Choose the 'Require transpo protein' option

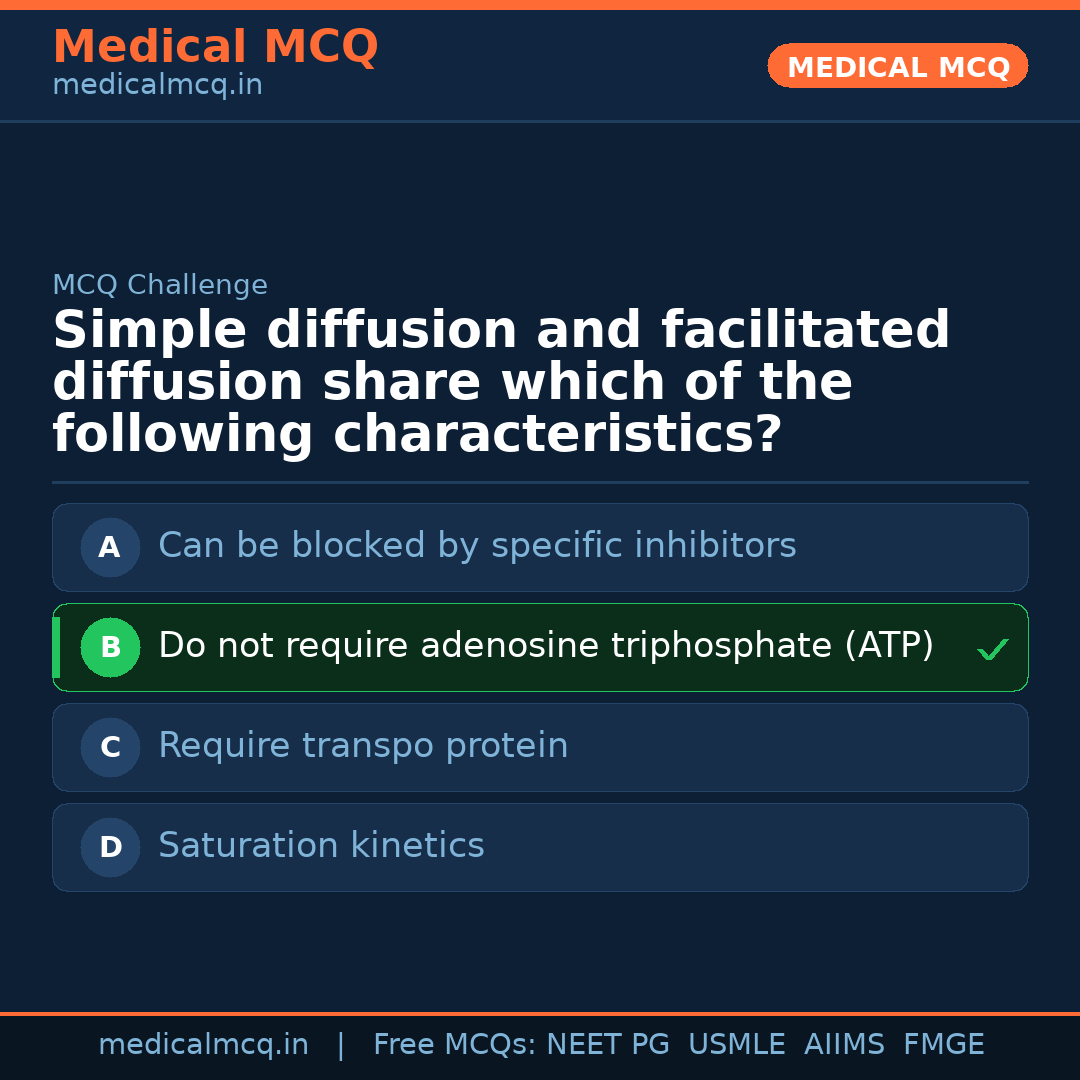pyautogui.click(x=363, y=746)
